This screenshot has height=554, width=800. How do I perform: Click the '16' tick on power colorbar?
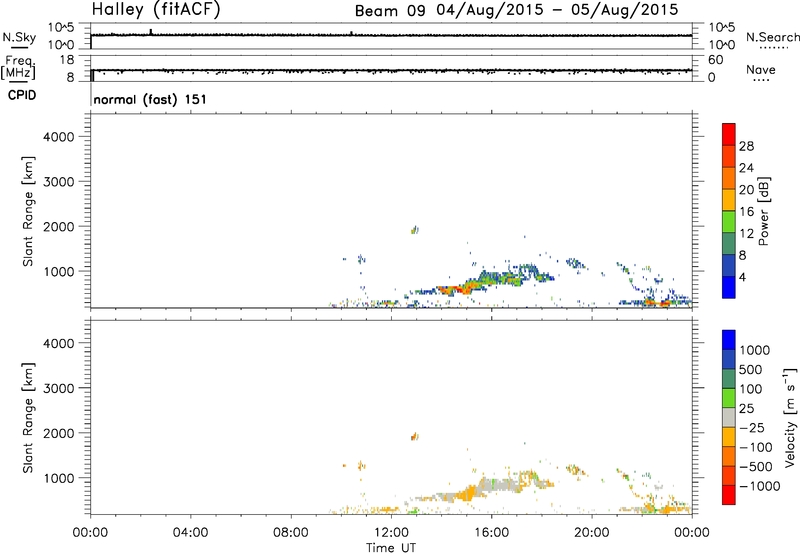click(746, 212)
